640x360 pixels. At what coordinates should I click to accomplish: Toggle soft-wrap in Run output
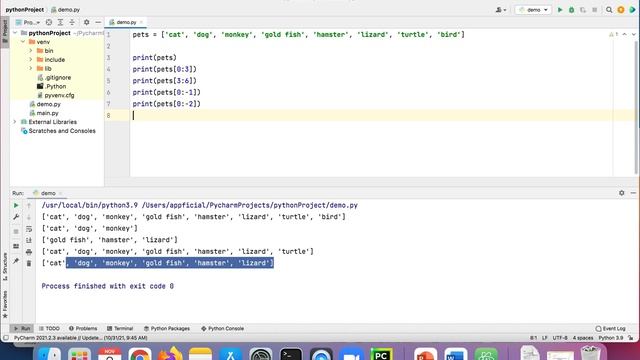pos(29,229)
